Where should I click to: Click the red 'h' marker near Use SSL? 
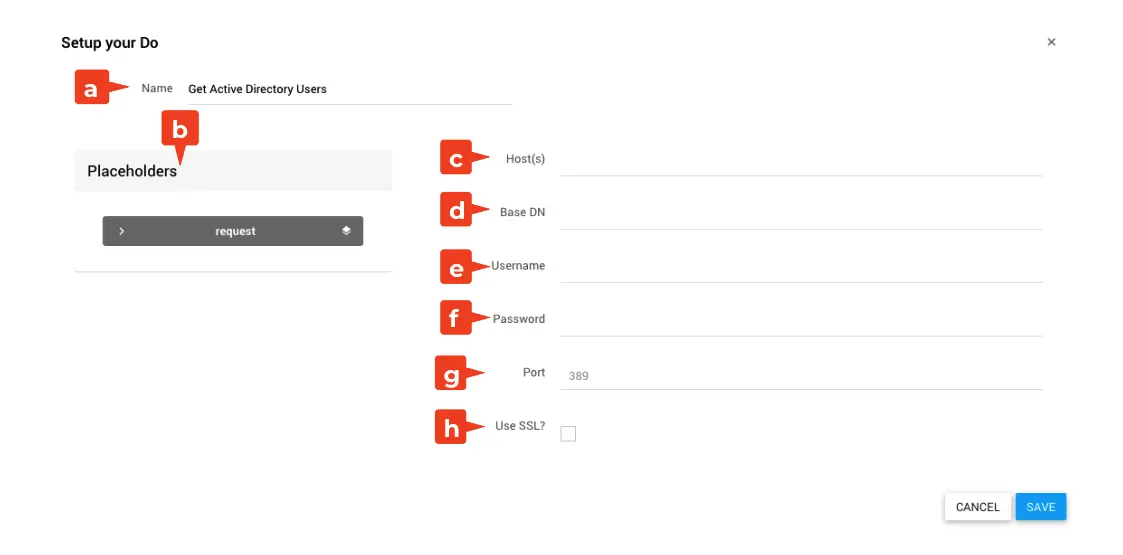[451, 427]
